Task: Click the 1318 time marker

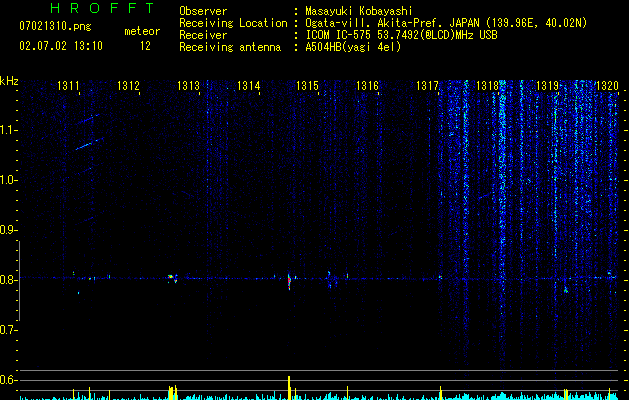Action: (487, 86)
